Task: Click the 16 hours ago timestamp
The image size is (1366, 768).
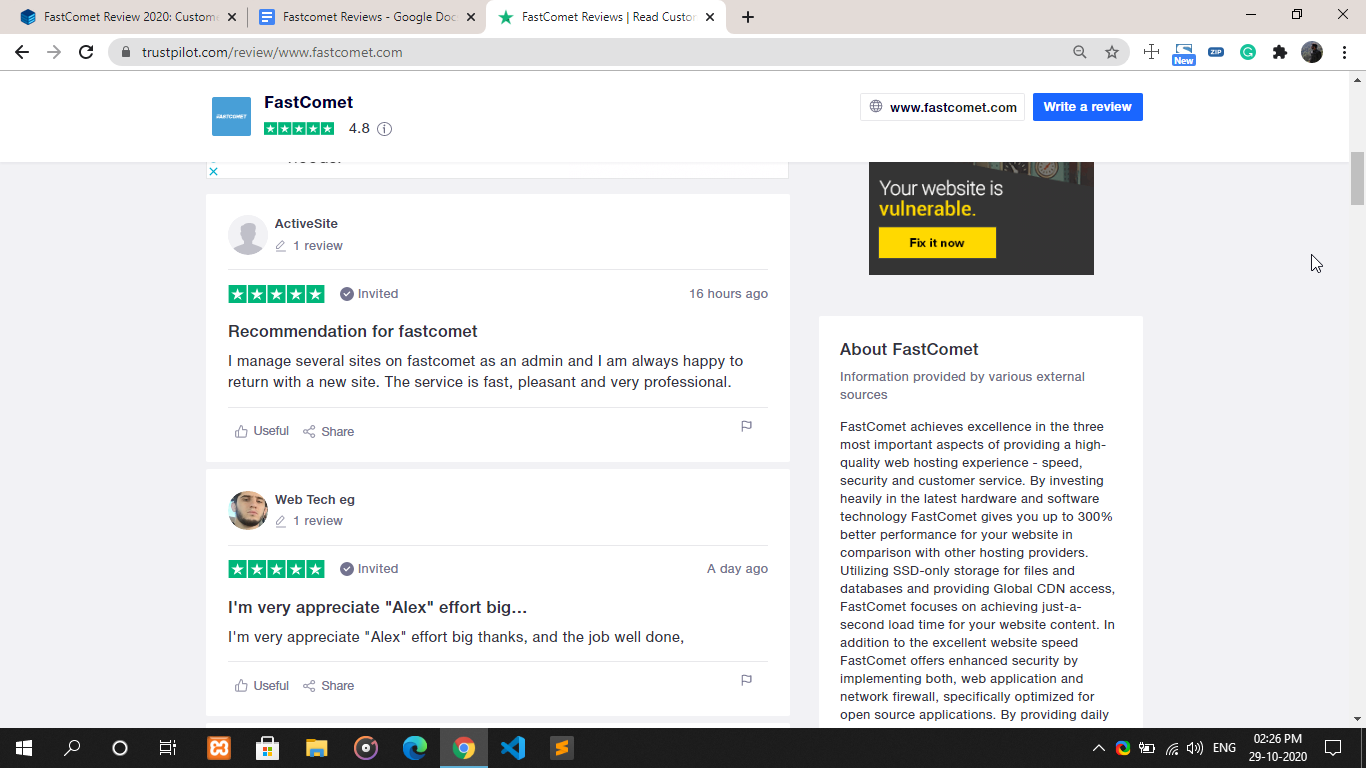Action: coord(728,294)
